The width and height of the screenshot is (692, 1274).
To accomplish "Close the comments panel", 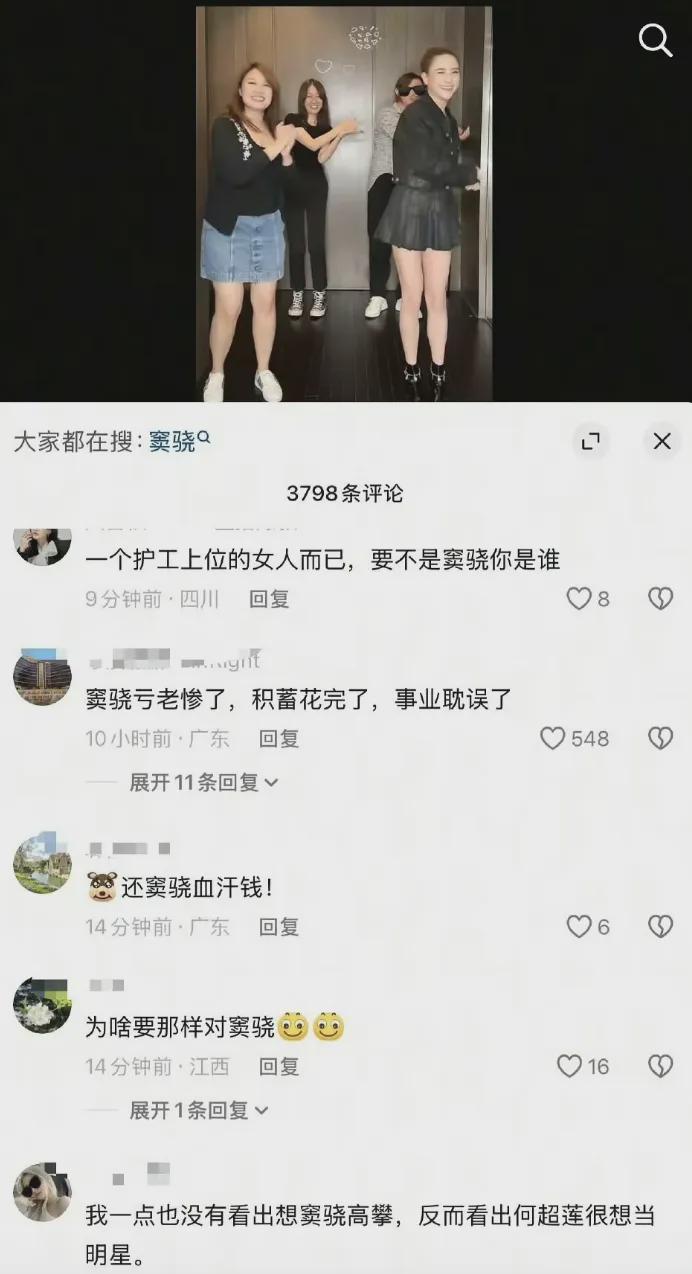I will click(662, 441).
